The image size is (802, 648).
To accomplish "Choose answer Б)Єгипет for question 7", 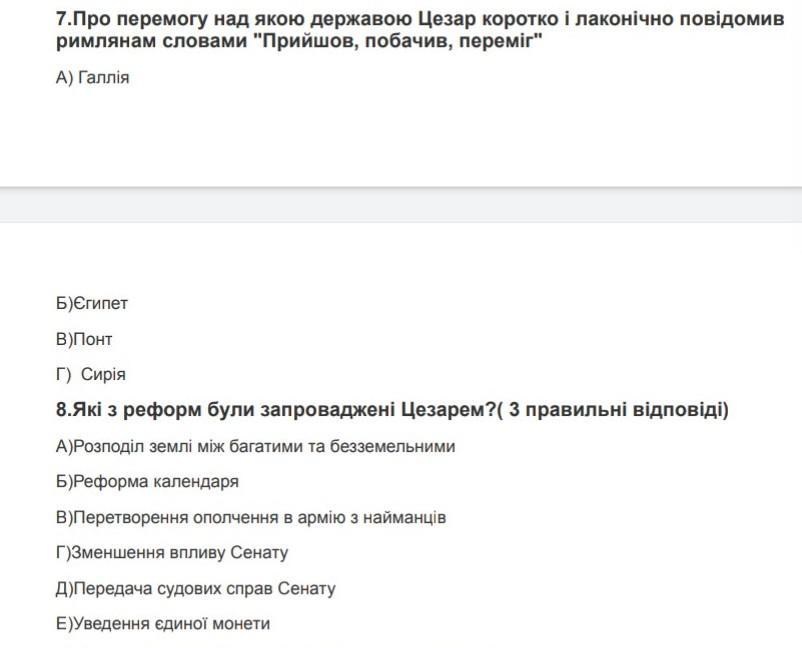I will pyautogui.click(x=92, y=303).
